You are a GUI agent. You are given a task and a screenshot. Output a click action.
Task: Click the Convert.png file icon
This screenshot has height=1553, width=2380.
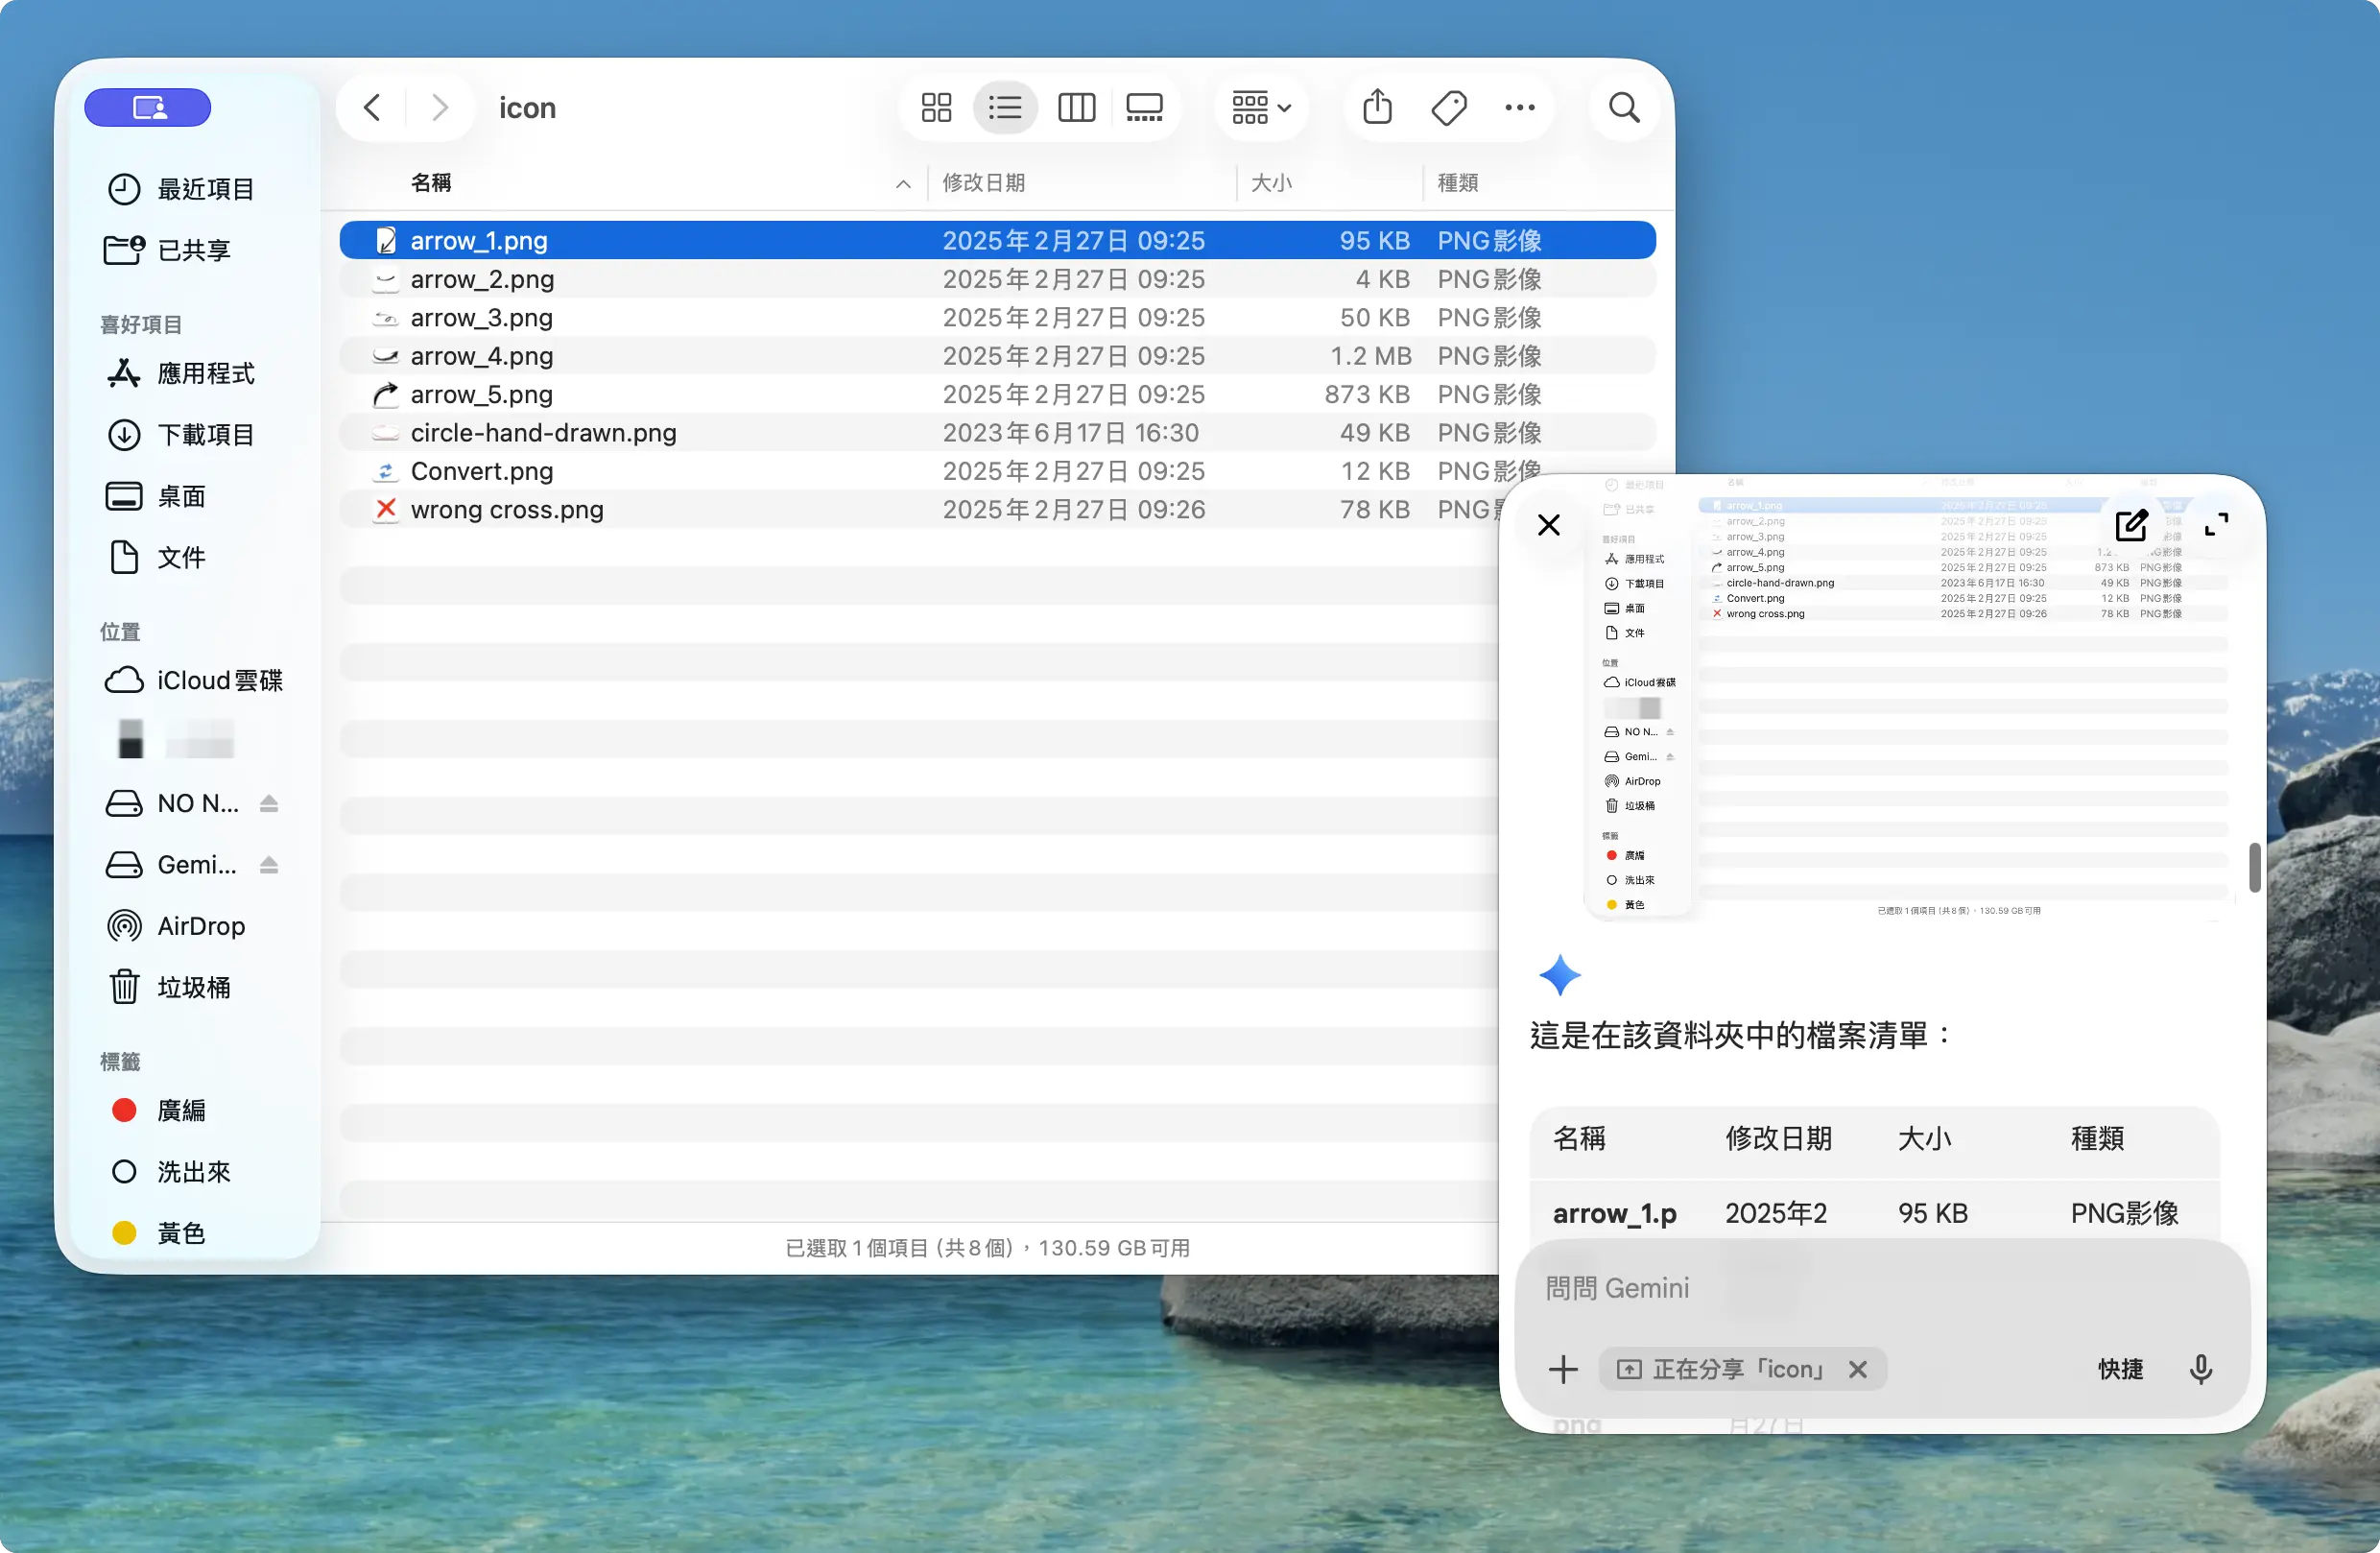385,471
